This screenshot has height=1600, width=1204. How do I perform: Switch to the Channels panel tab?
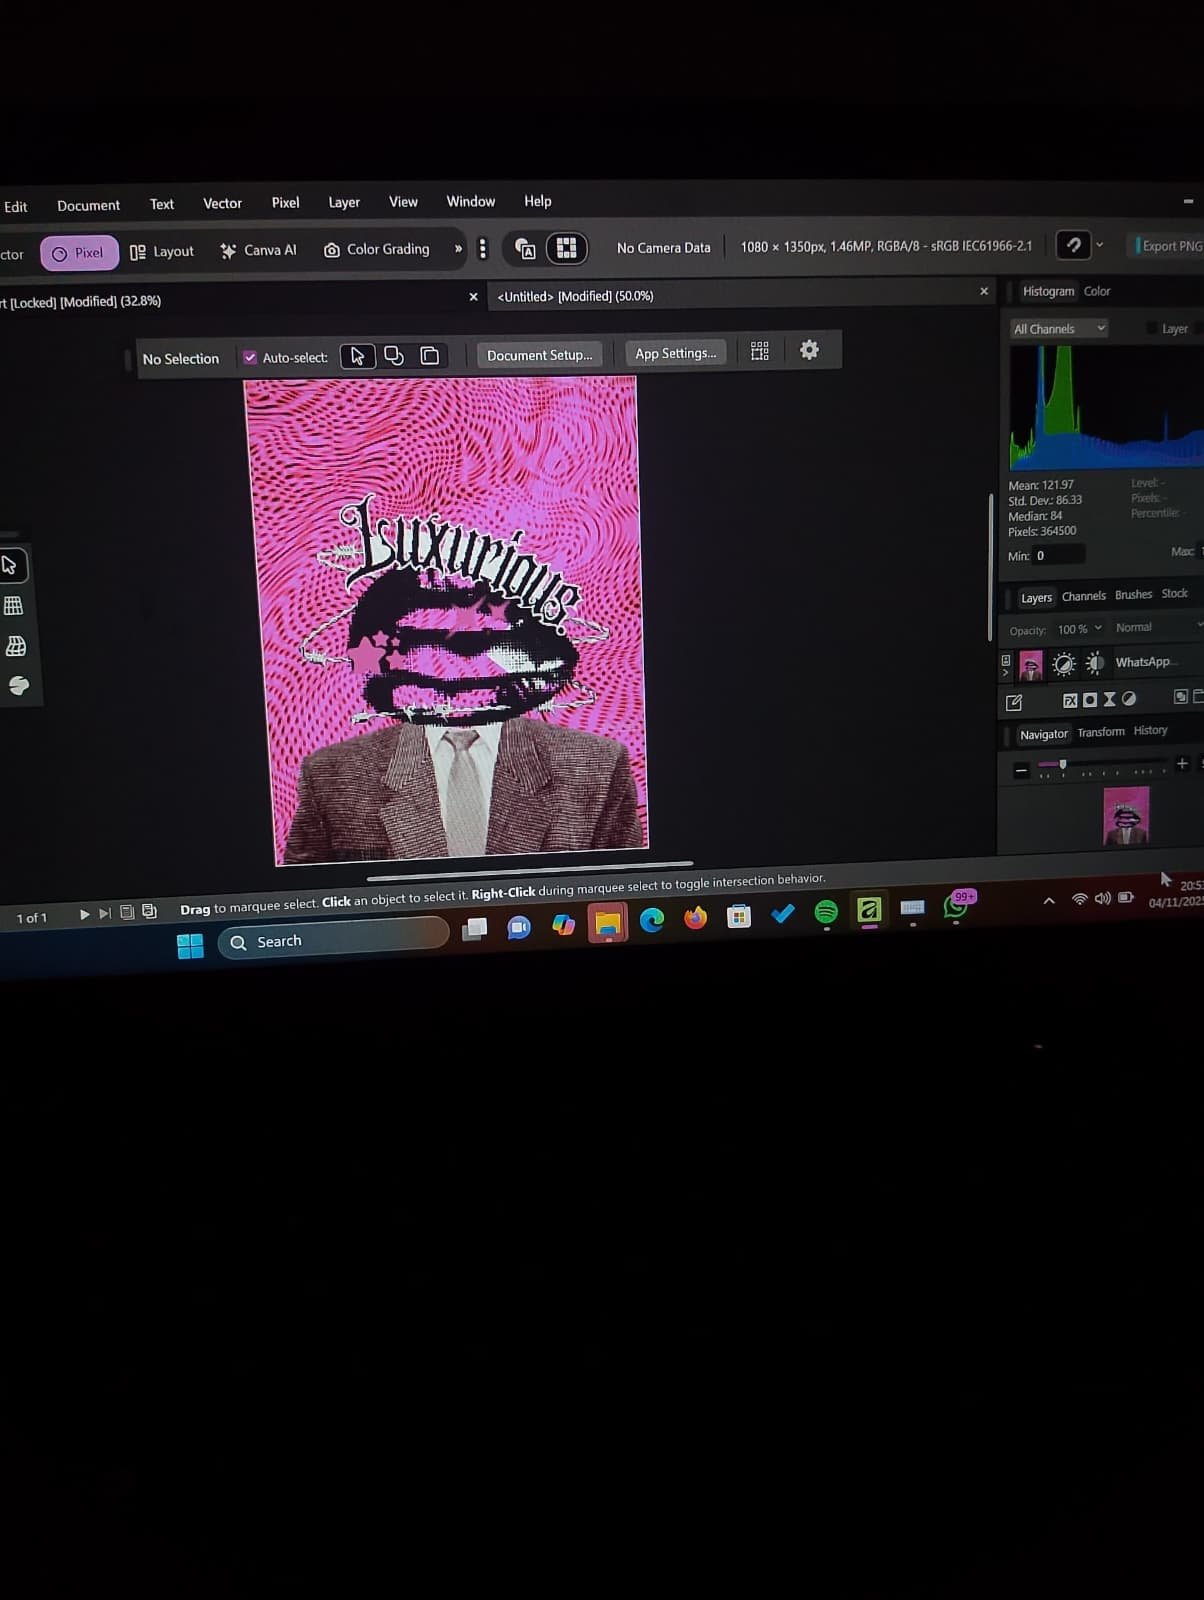tap(1084, 596)
